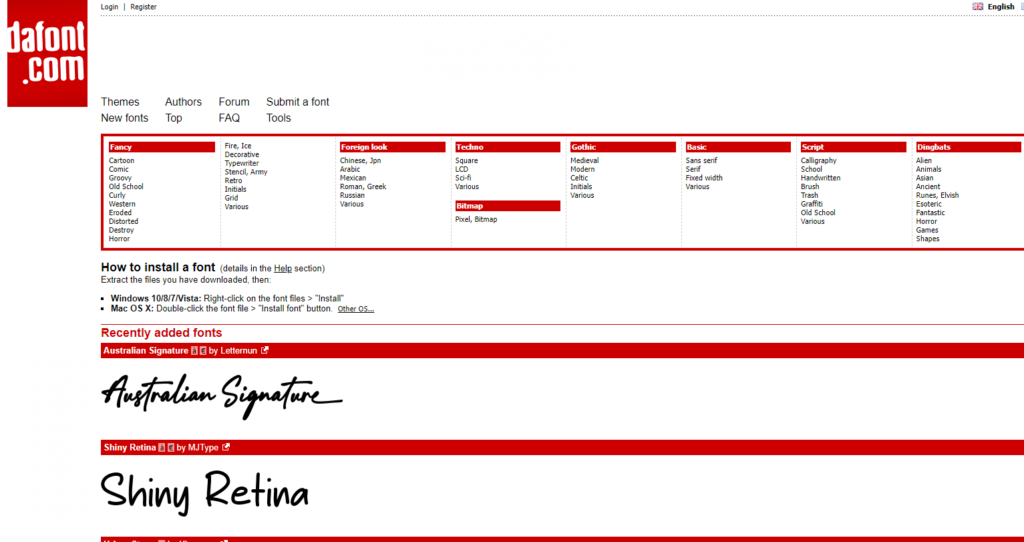Browse Russian fonts
Viewport: 1024px width, 542px height.
coord(352,195)
